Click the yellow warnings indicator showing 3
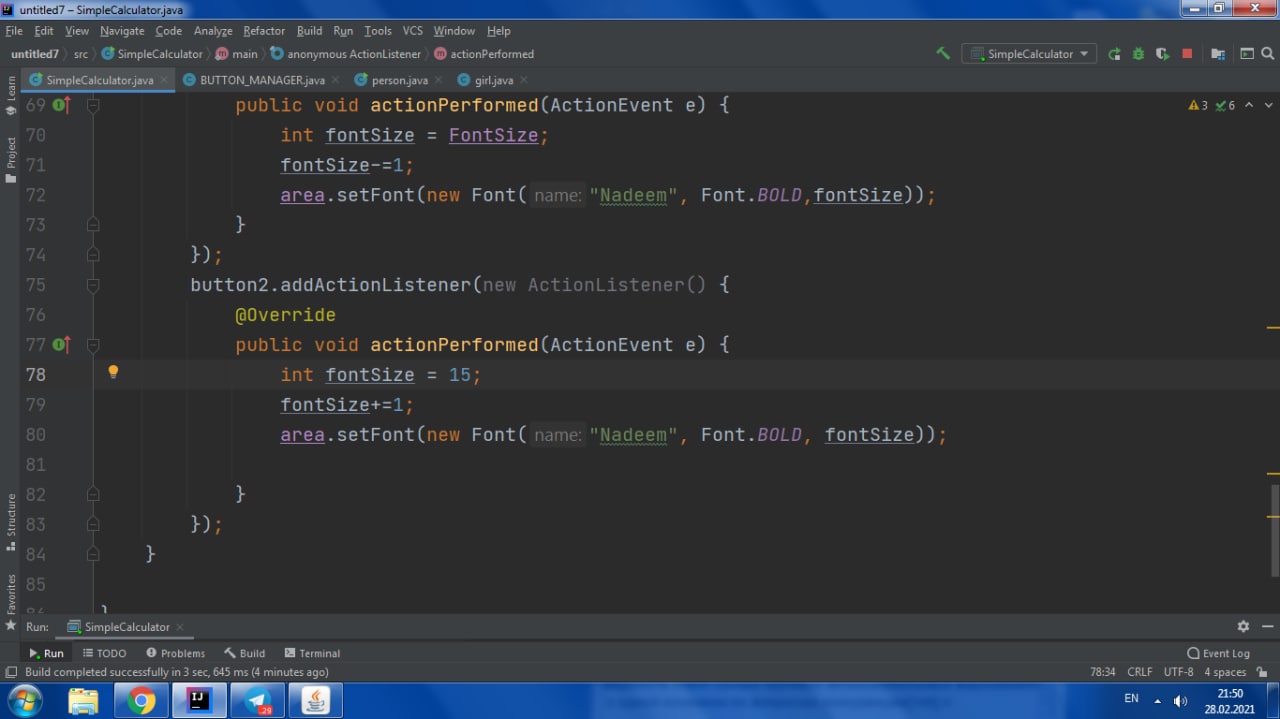 point(1198,105)
